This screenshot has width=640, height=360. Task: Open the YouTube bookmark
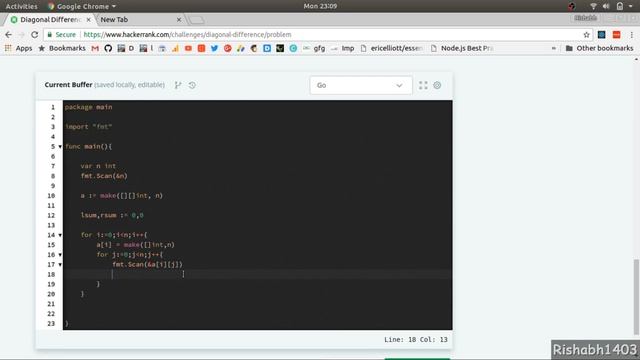click(x=188, y=48)
